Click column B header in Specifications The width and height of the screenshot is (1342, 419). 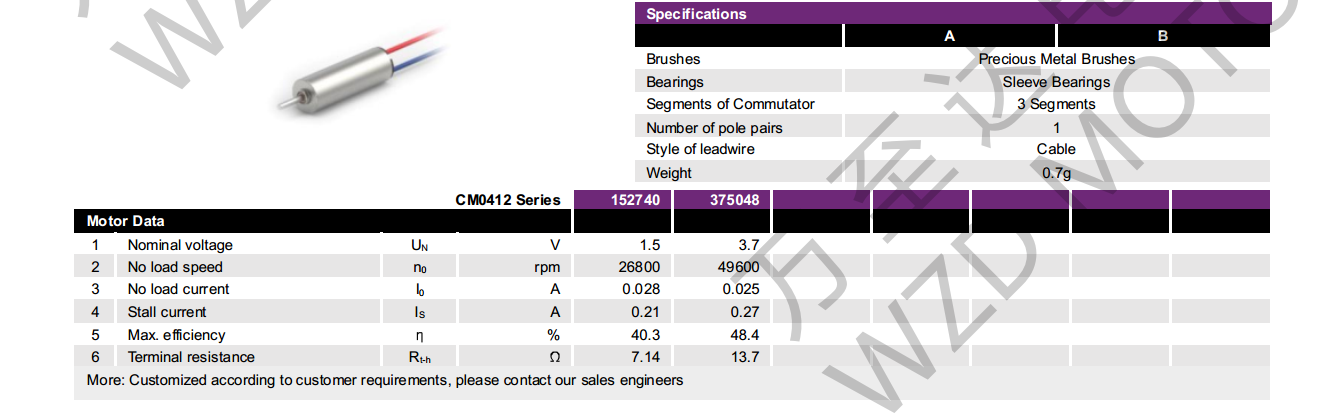tap(1163, 36)
